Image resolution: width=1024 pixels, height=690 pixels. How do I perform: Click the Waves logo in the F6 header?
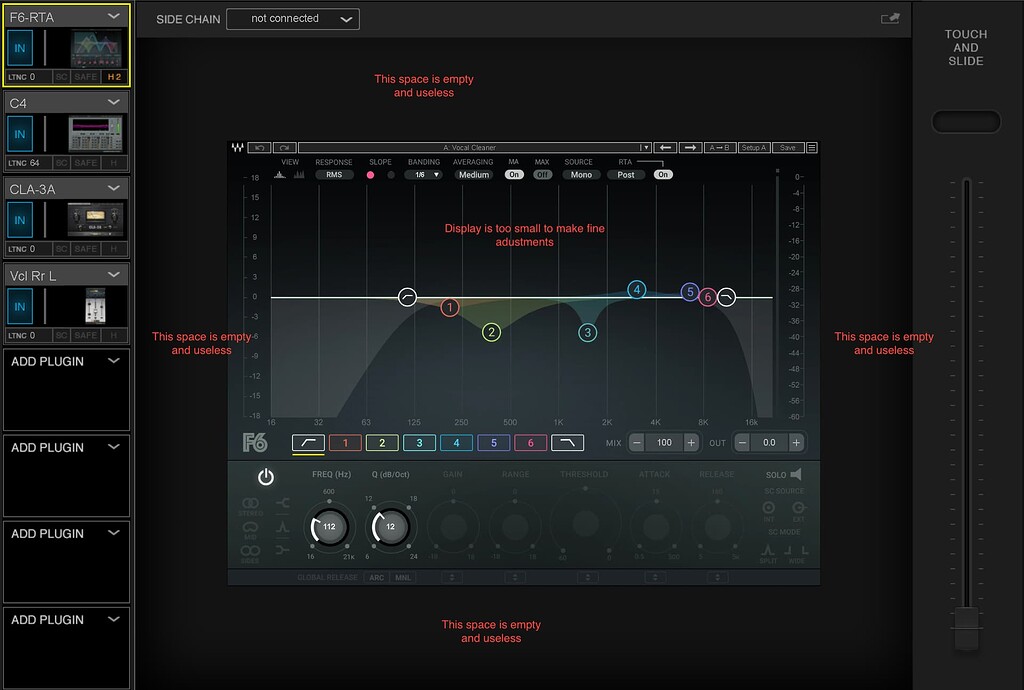[x=236, y=147]
